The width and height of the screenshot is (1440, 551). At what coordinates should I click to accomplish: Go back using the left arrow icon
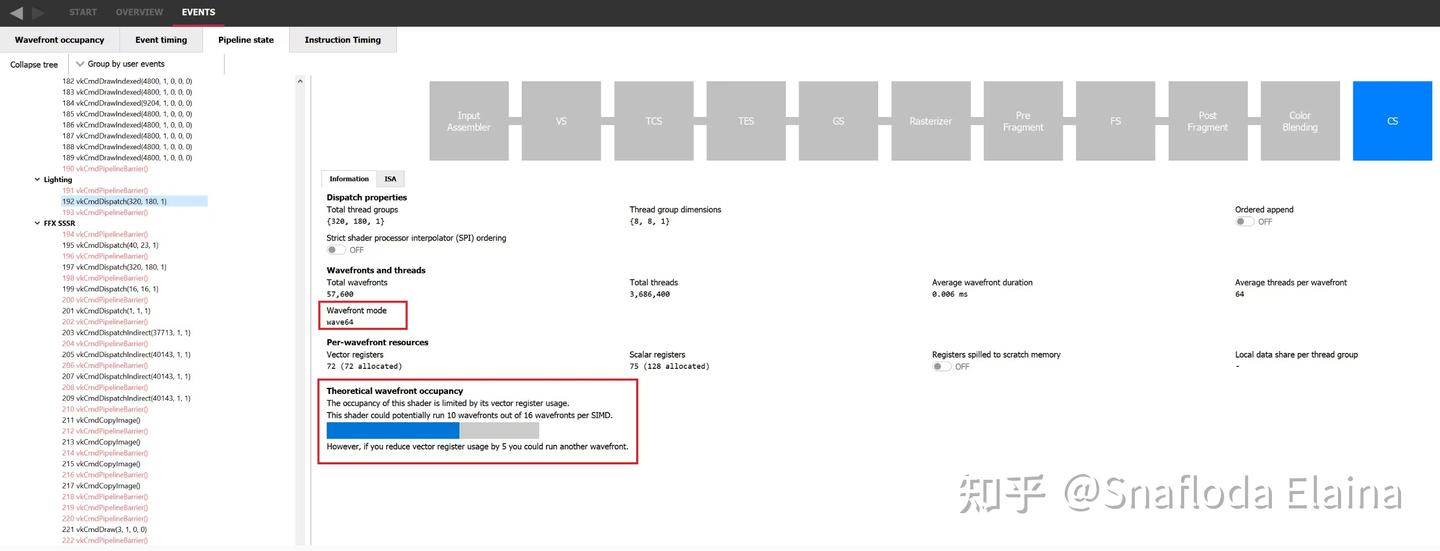[16, 13]
